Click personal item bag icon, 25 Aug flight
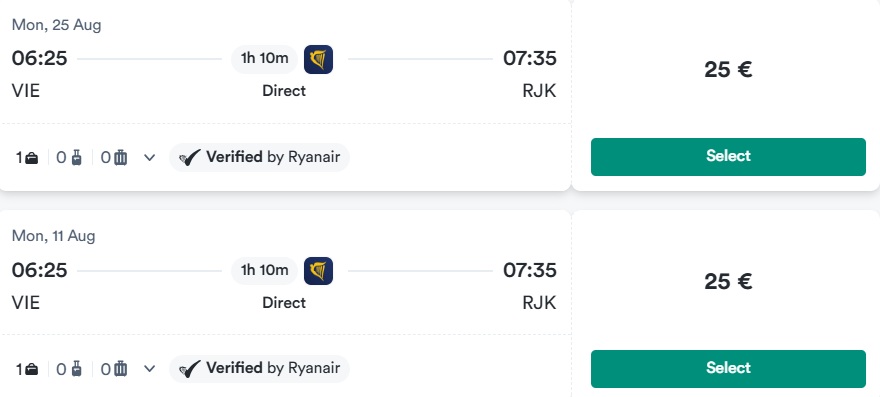 (x=32, y=158)
